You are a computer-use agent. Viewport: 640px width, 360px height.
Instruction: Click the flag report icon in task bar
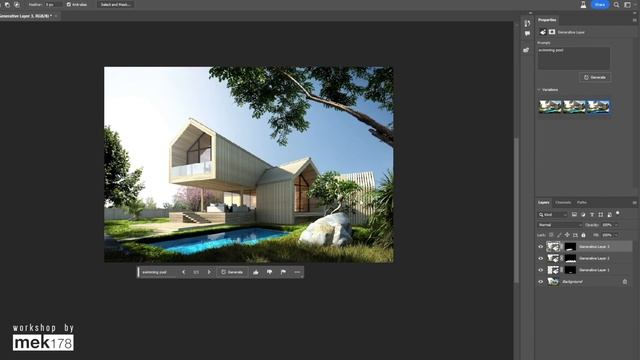[x=283, y=272]
